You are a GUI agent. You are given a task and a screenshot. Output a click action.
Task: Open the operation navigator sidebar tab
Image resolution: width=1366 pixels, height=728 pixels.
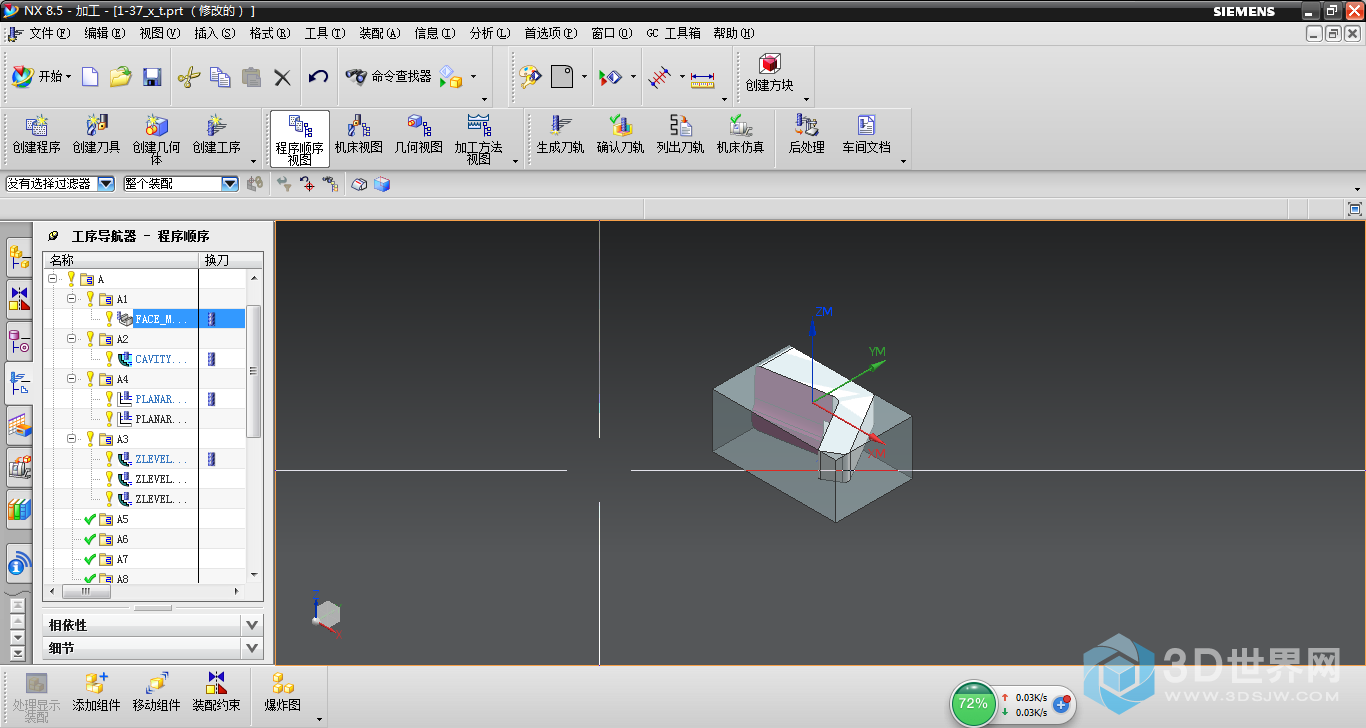click(x=19, y=383)
